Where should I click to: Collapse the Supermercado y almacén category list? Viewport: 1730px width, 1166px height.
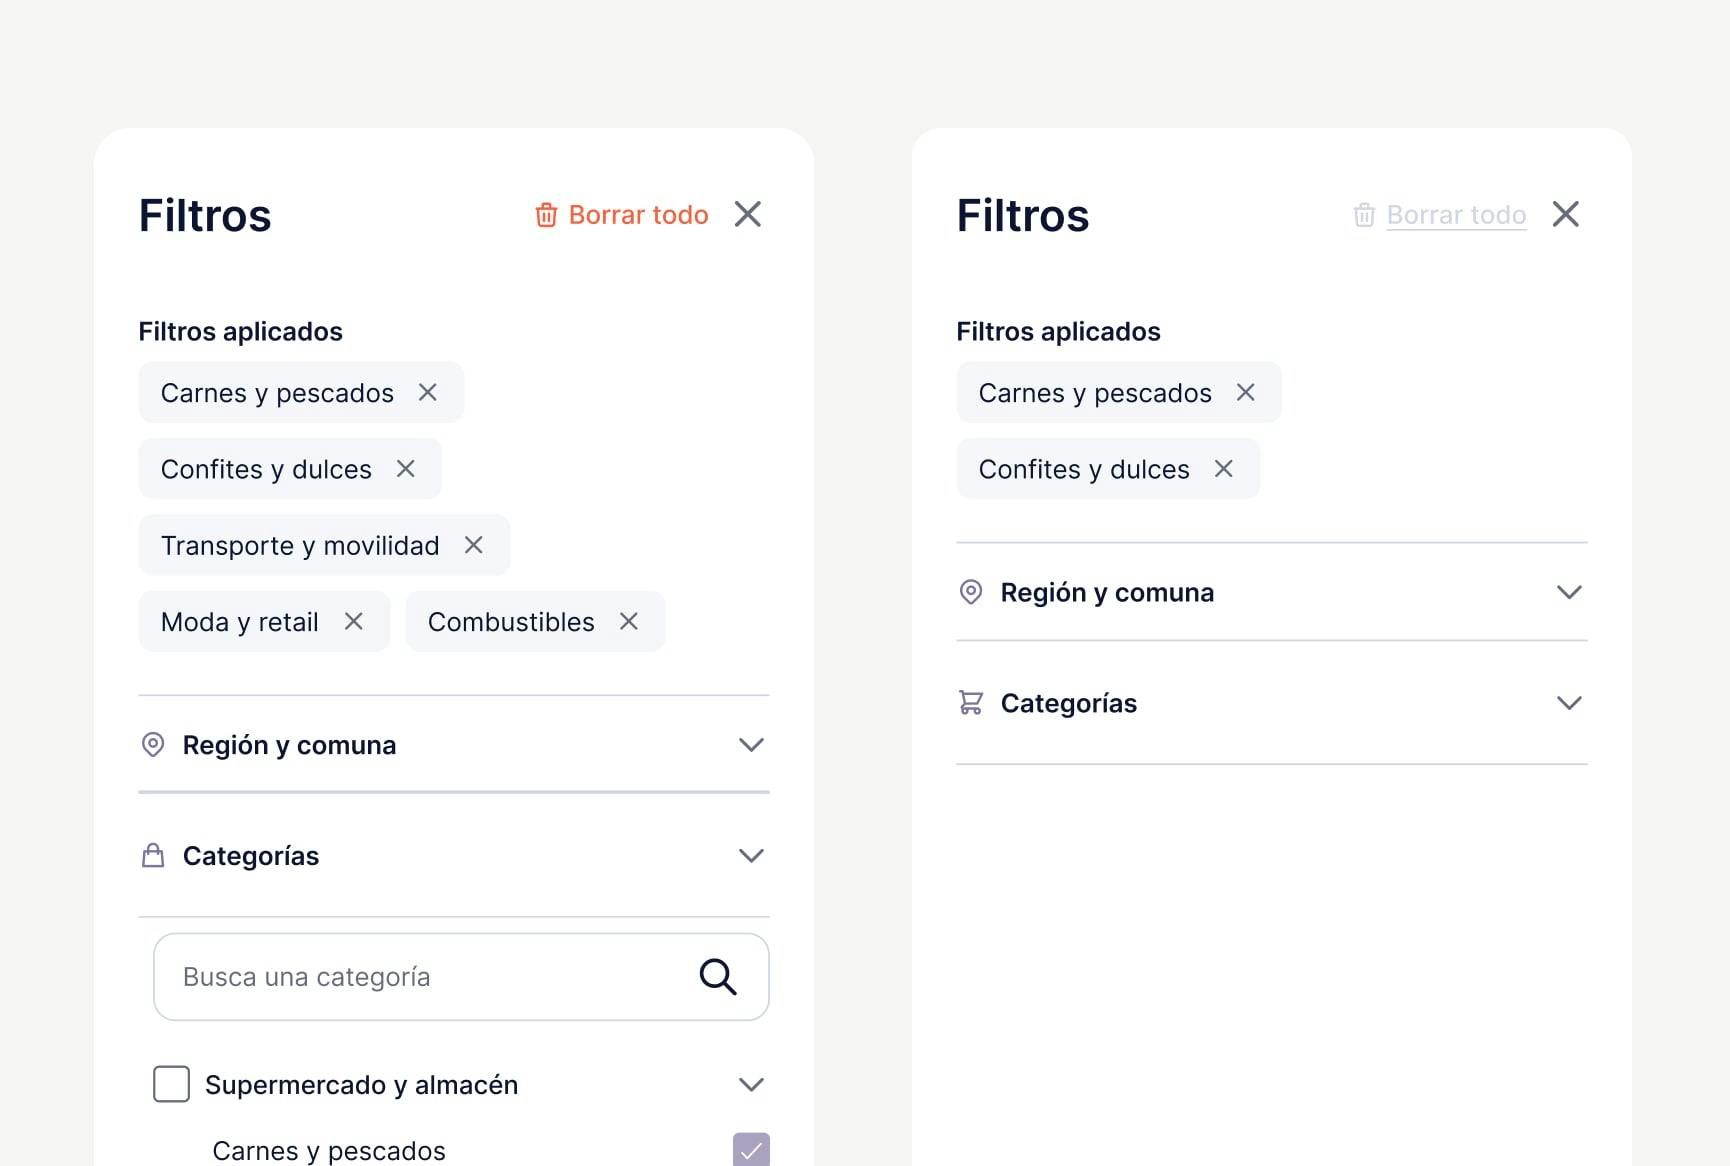pyautogui.click(x=750, y=1084)
